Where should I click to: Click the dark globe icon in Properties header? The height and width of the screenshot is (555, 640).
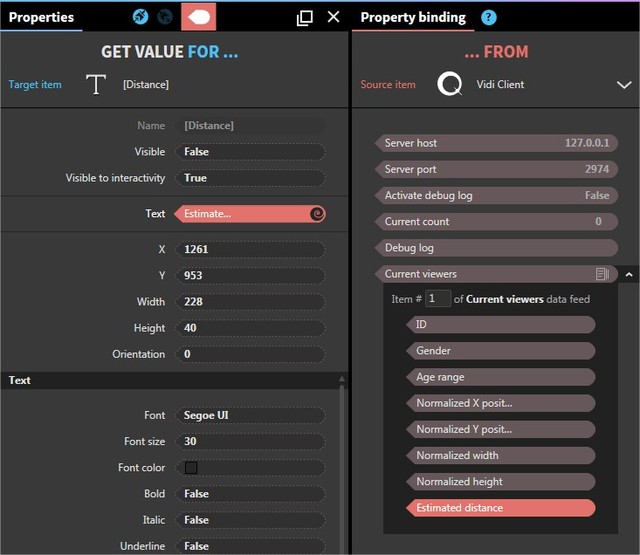164,17
